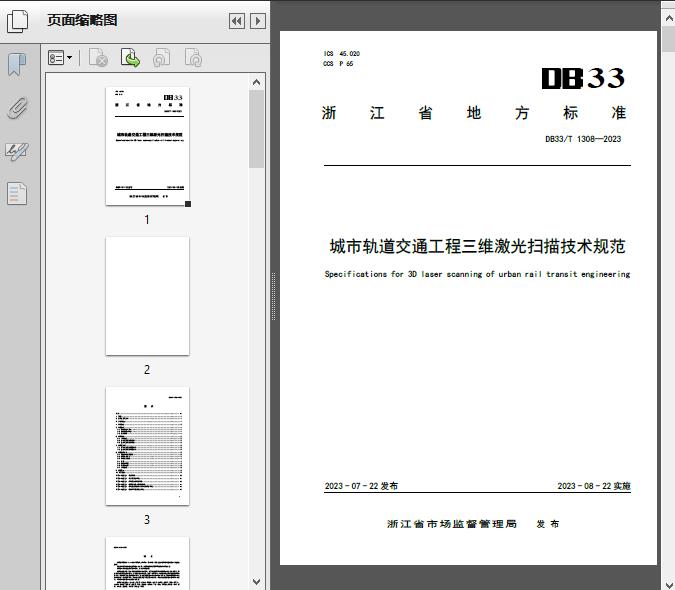Viewport: 675px width, 590px height.
Task: Click the standard number DB33/T 1308—2023
Action: (x=583, y=139)
